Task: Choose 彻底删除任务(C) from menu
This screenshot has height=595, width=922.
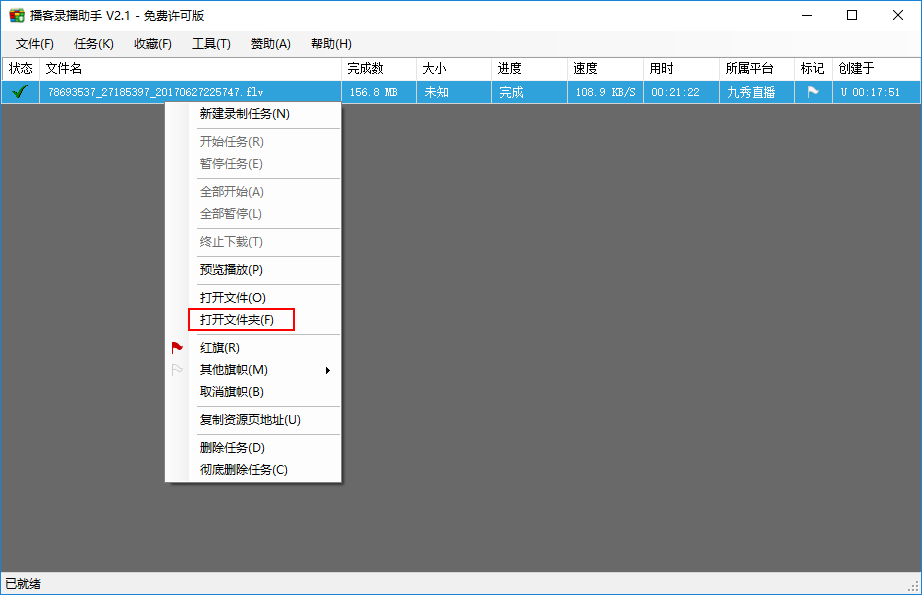Action: click(x=244, y=470)
